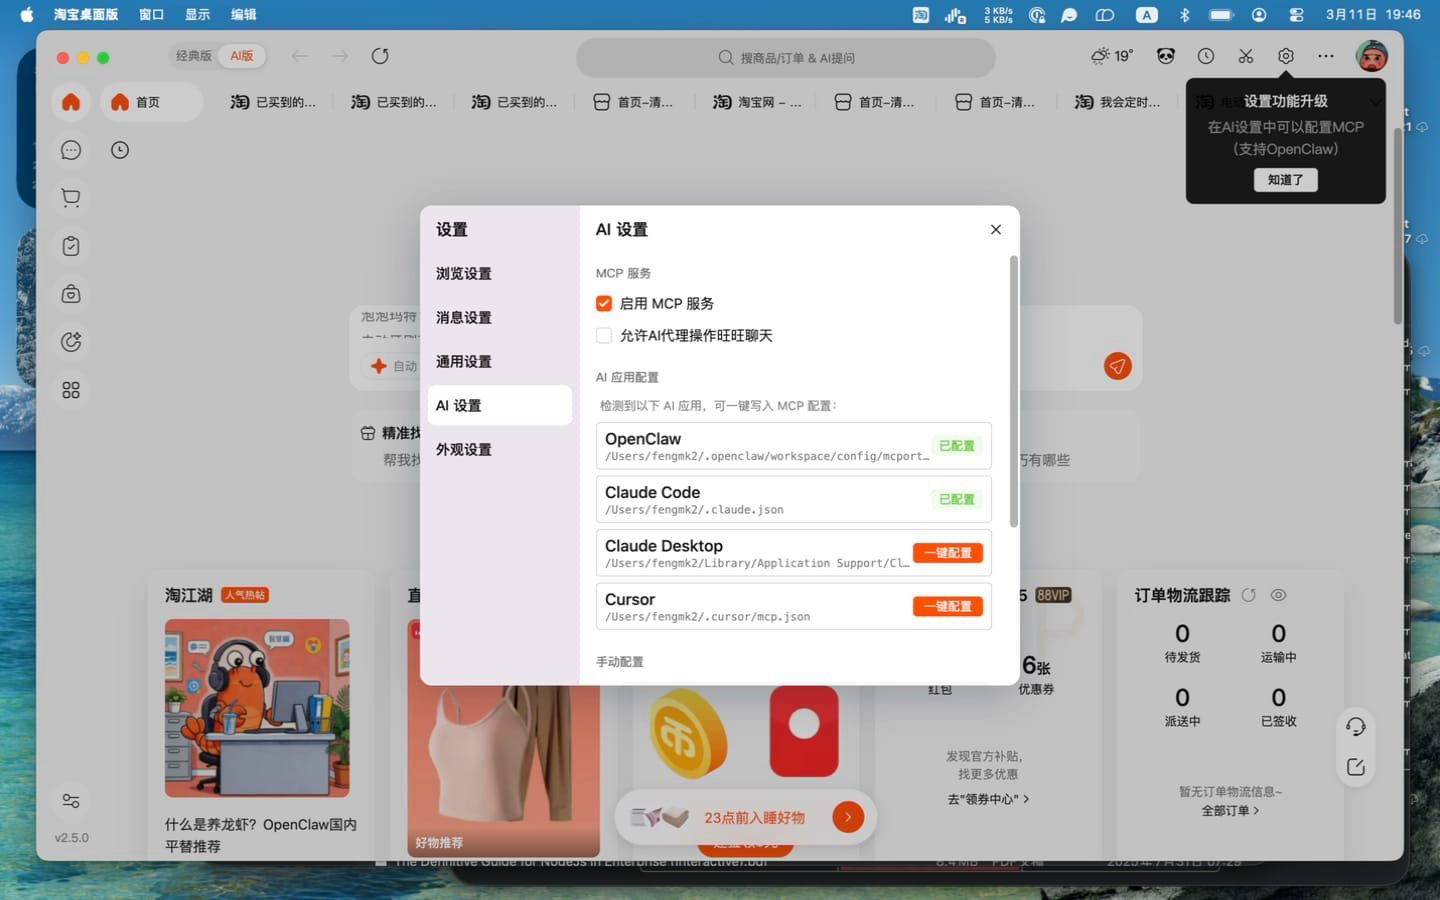Viewport: 1440px width, 900px height.
Task: Close the settings dialog with X
Action: [x=996, y=229]
